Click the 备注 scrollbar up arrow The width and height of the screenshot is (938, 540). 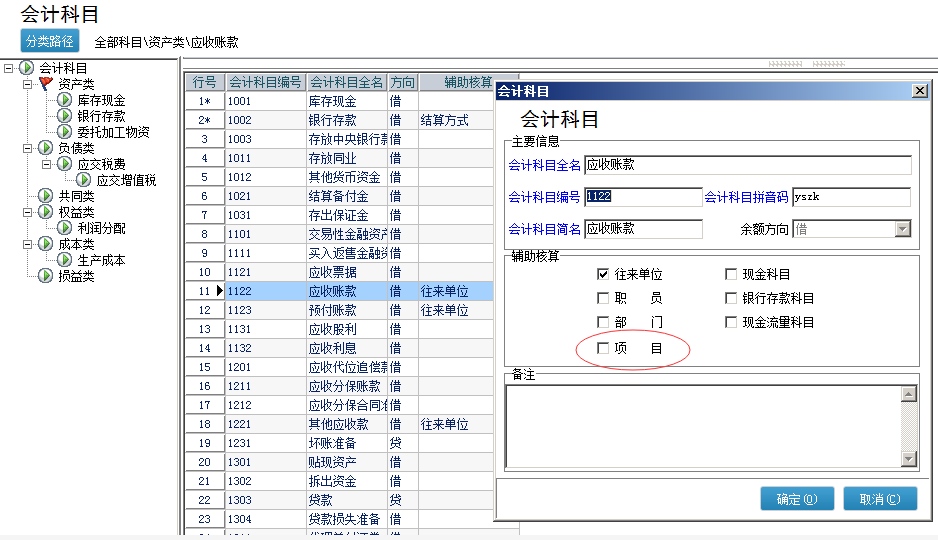[x=909, y=393]
